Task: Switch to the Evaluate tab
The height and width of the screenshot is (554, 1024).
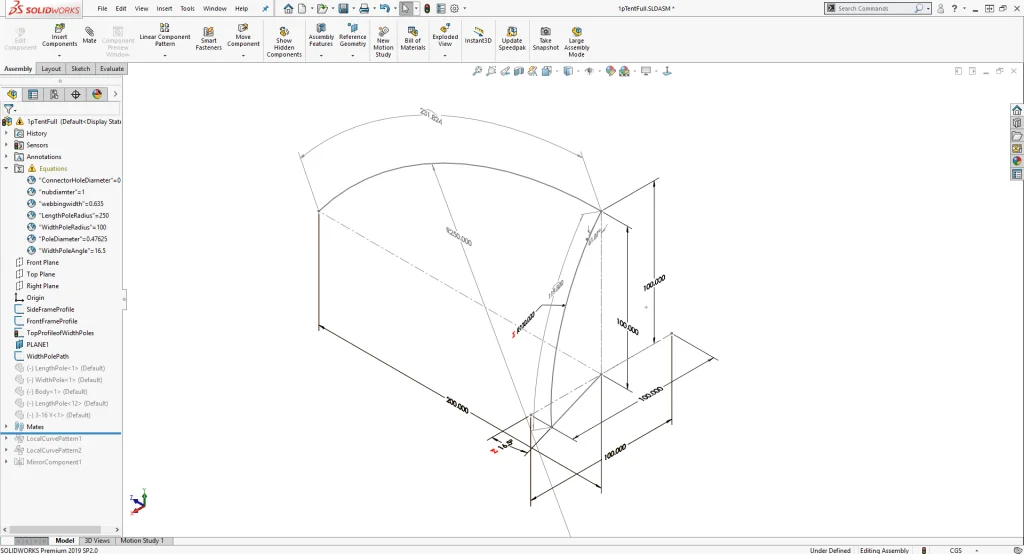Action: click(112, 69)
